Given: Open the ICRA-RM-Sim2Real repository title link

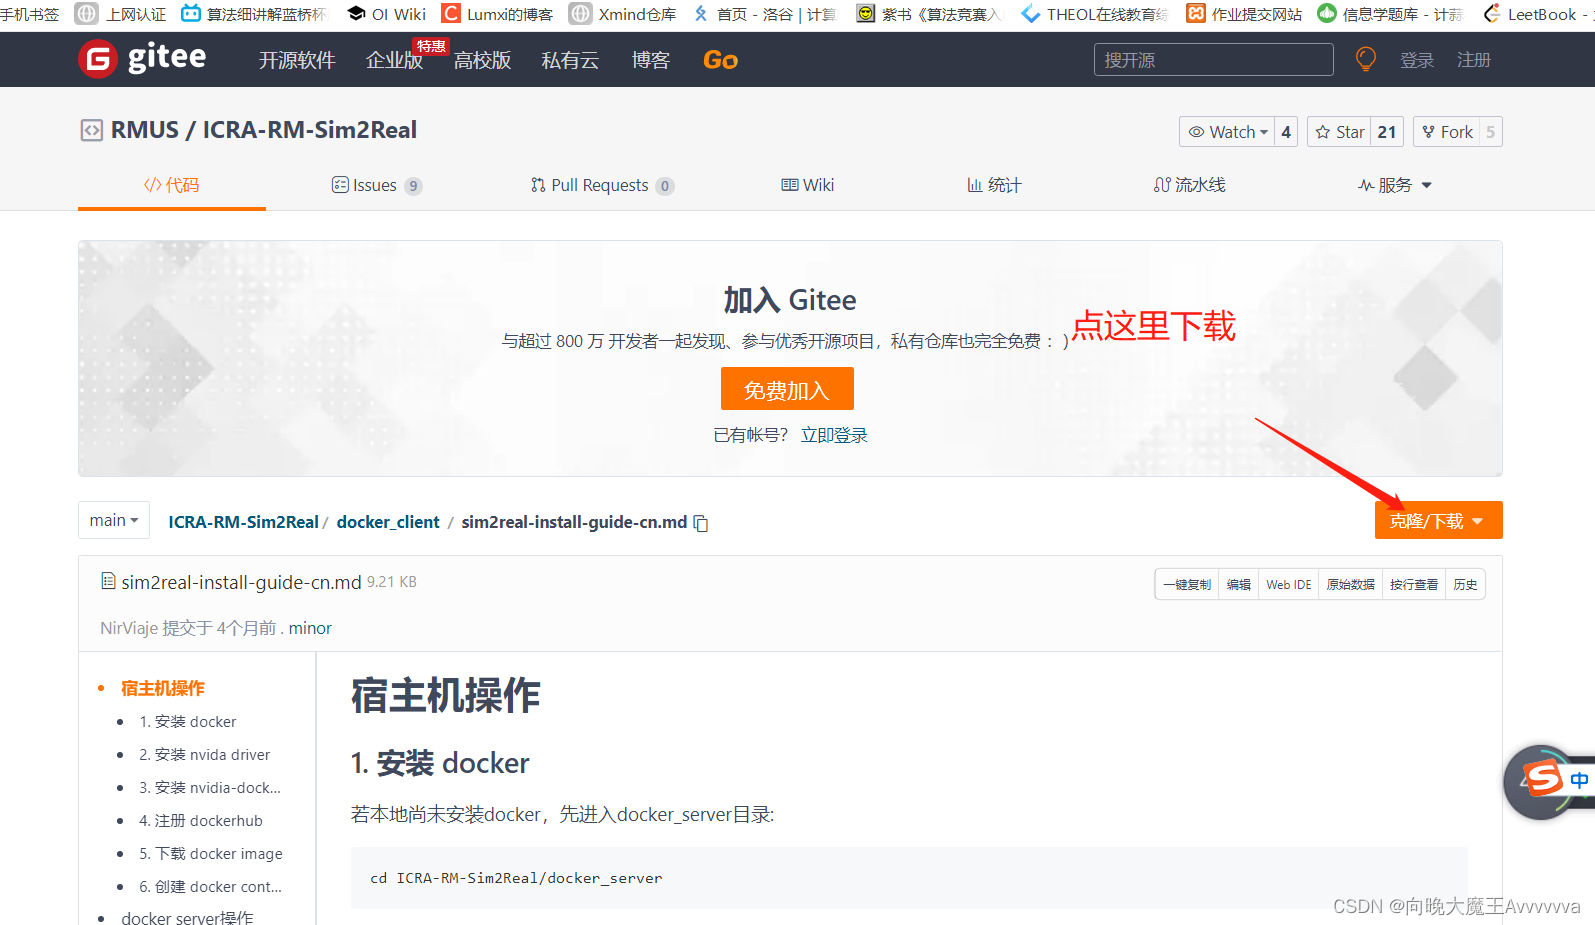Looking at the screenshot, I should click(310, 130).
